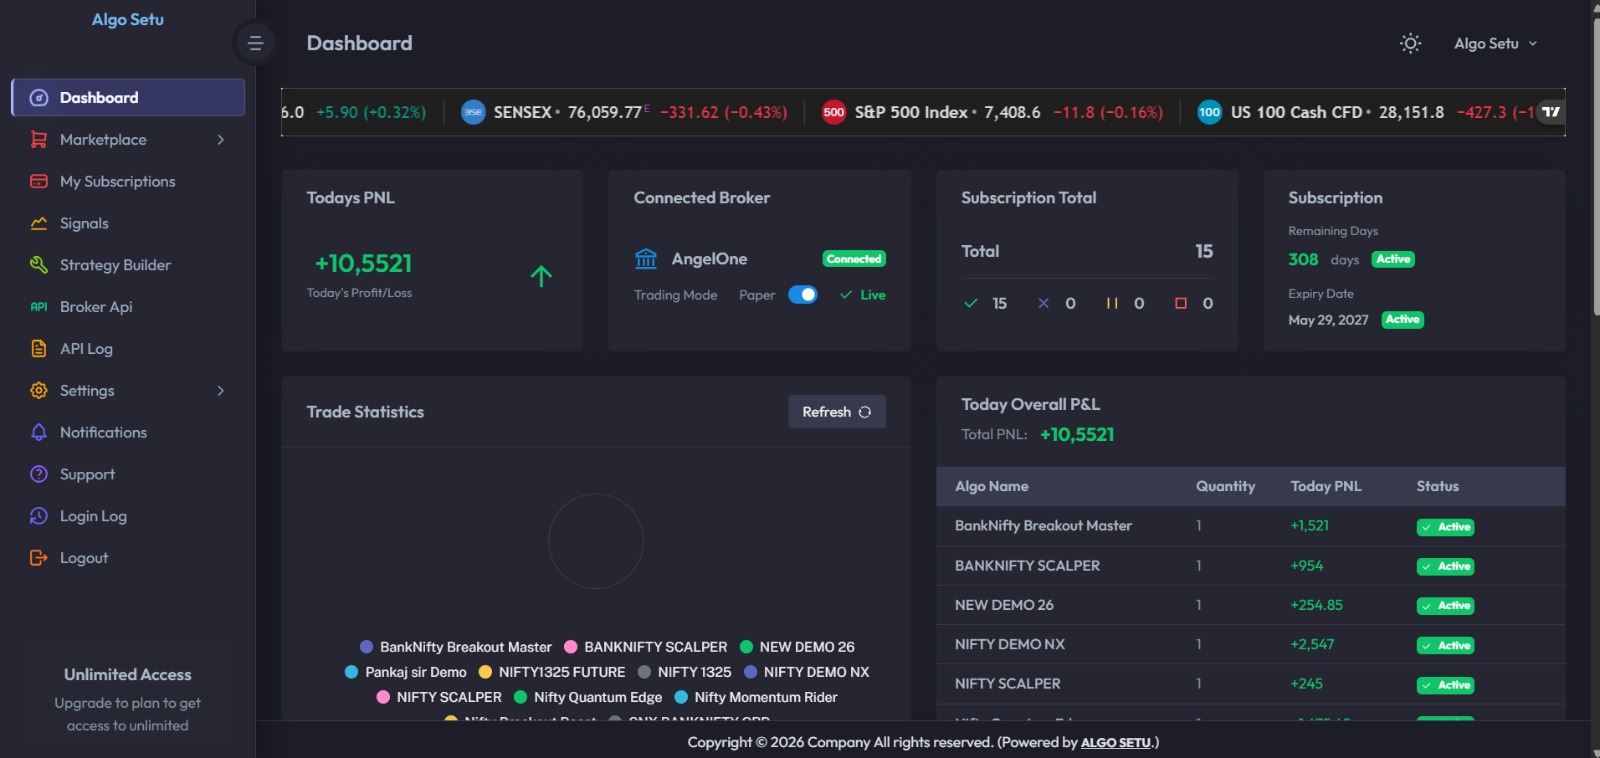Toggle light/dark theme sun icon
Viewport: 1600px width, 758px height.
point(1410,43)
